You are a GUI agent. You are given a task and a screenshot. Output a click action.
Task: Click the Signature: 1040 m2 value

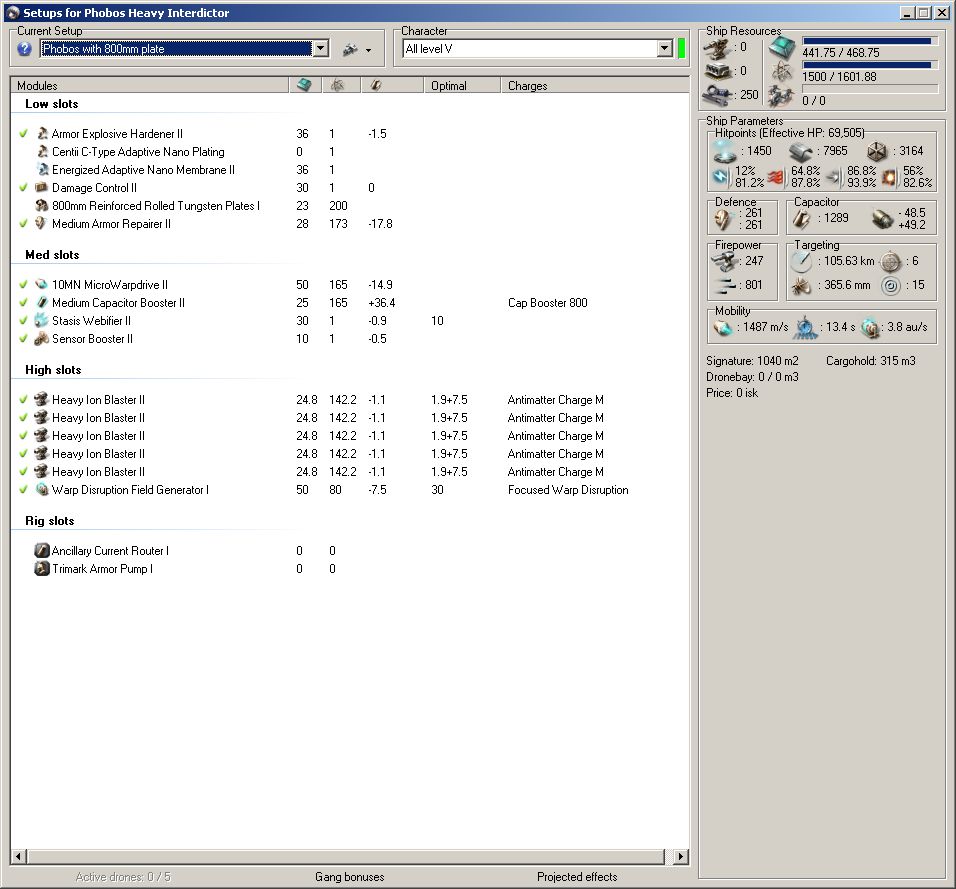[752, 361]
